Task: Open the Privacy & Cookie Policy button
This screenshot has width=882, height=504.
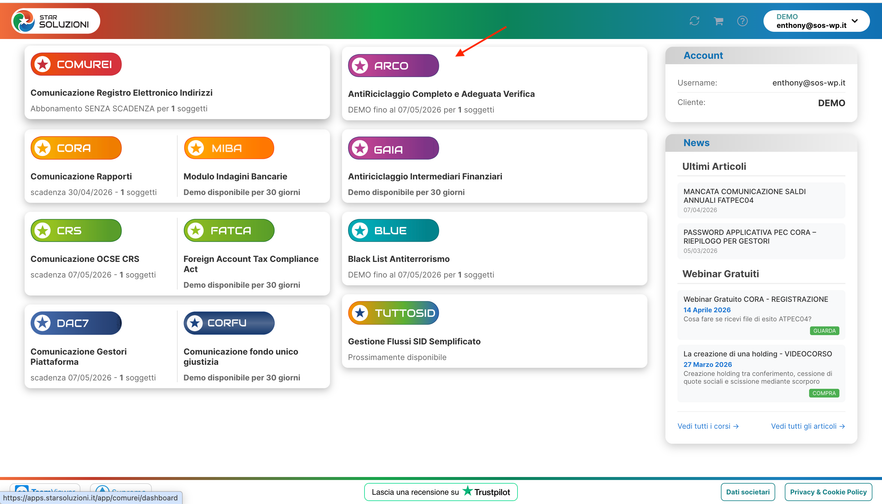Action: [x=828, y=492]
